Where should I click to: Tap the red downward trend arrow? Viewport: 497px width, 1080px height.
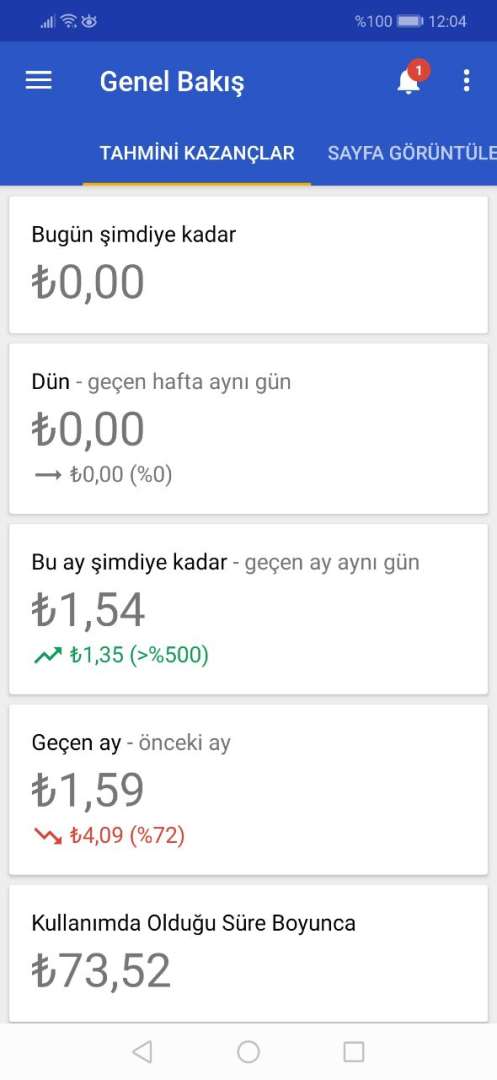click(47, 836)
